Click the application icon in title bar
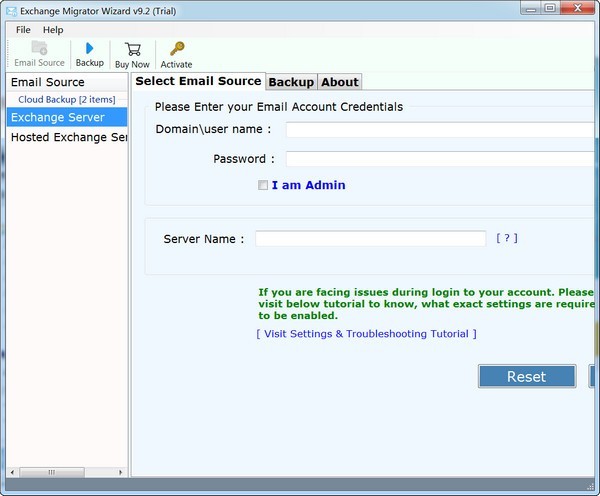Viewport: 600px width, 496px height. [x=11, y=10]
